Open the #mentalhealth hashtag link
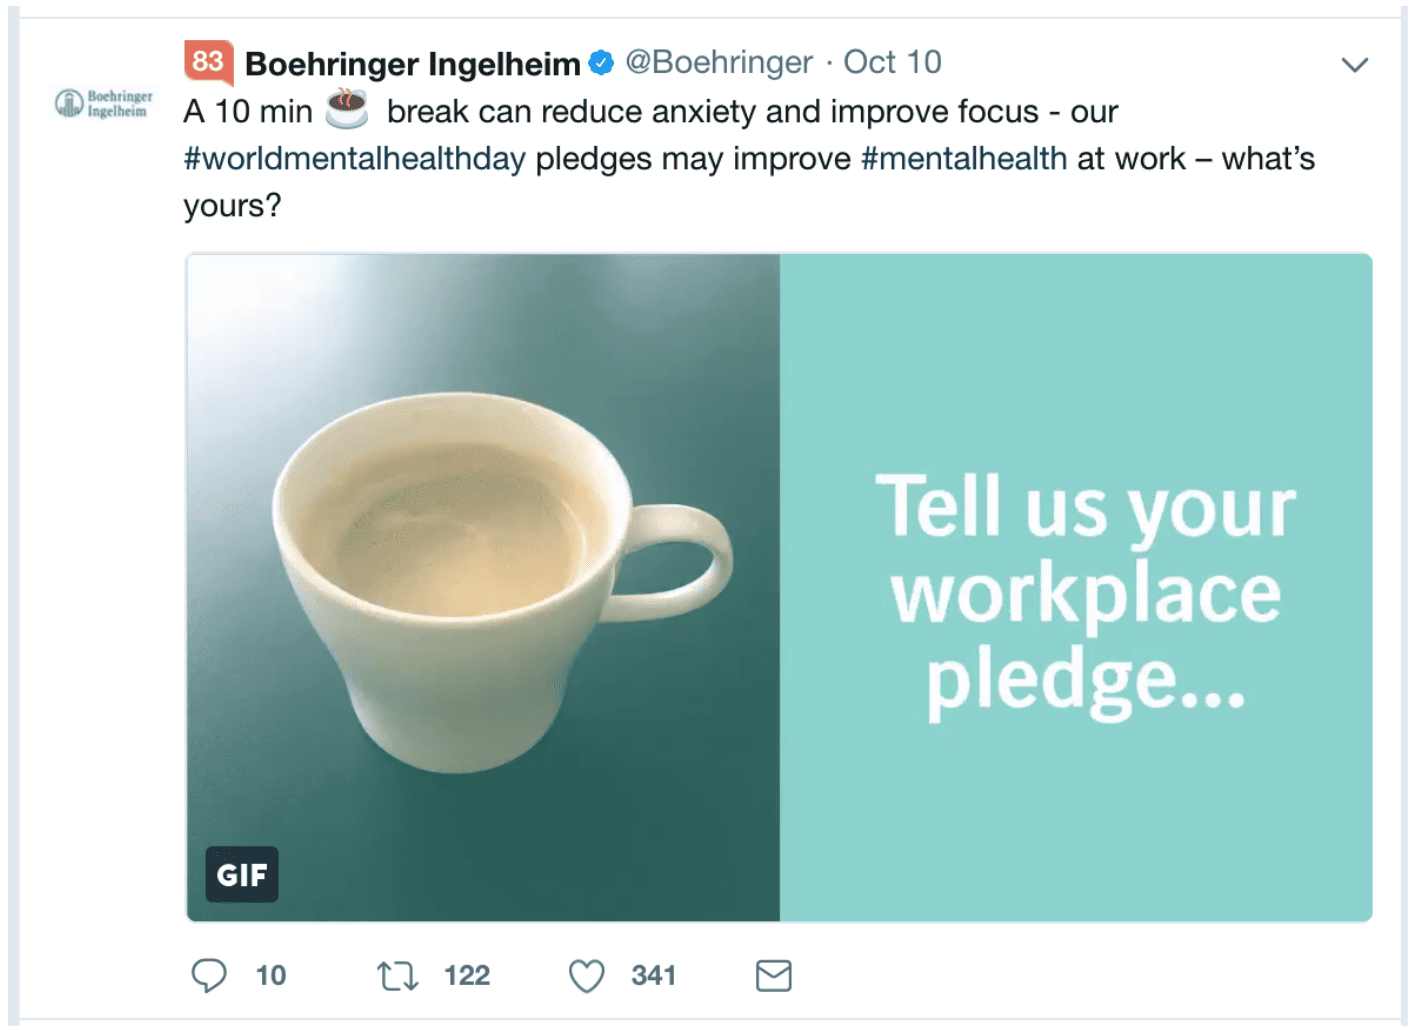 (964, 159)
